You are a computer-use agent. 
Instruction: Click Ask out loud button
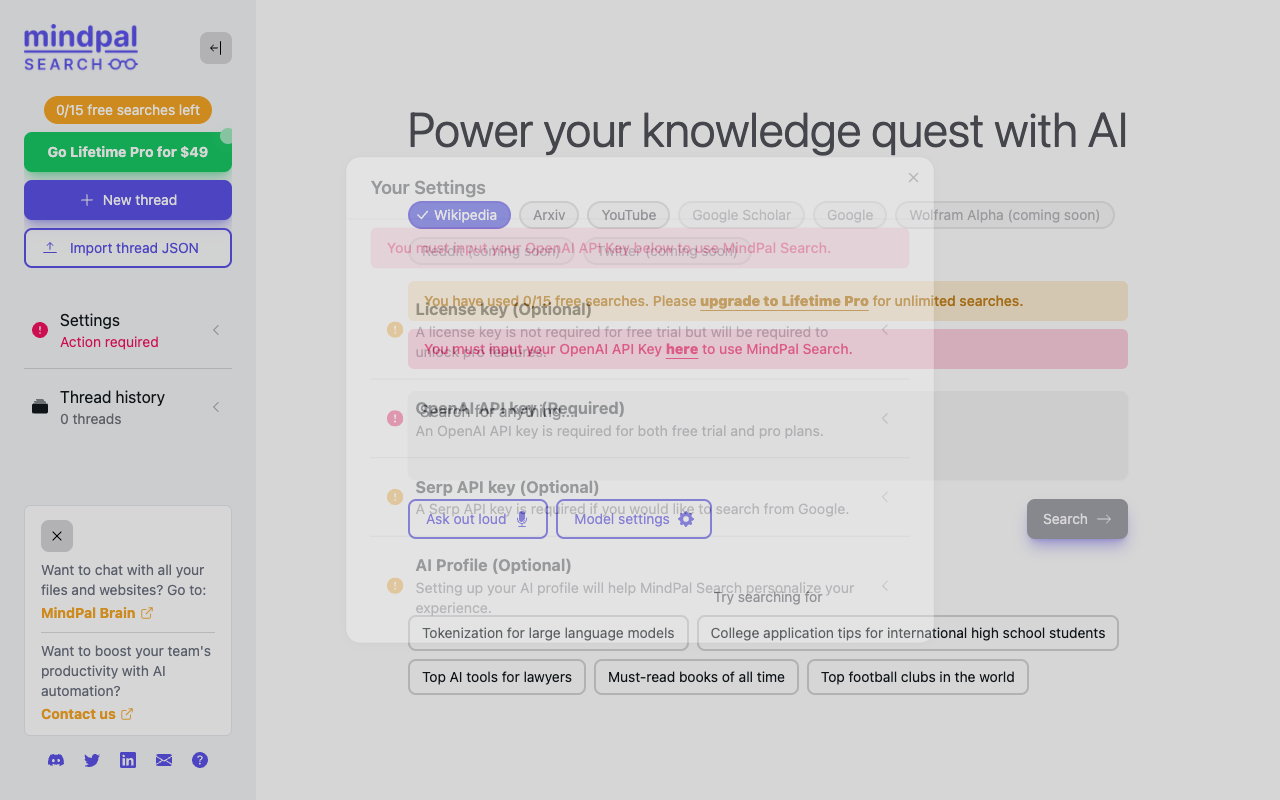[x=478, y=519]
